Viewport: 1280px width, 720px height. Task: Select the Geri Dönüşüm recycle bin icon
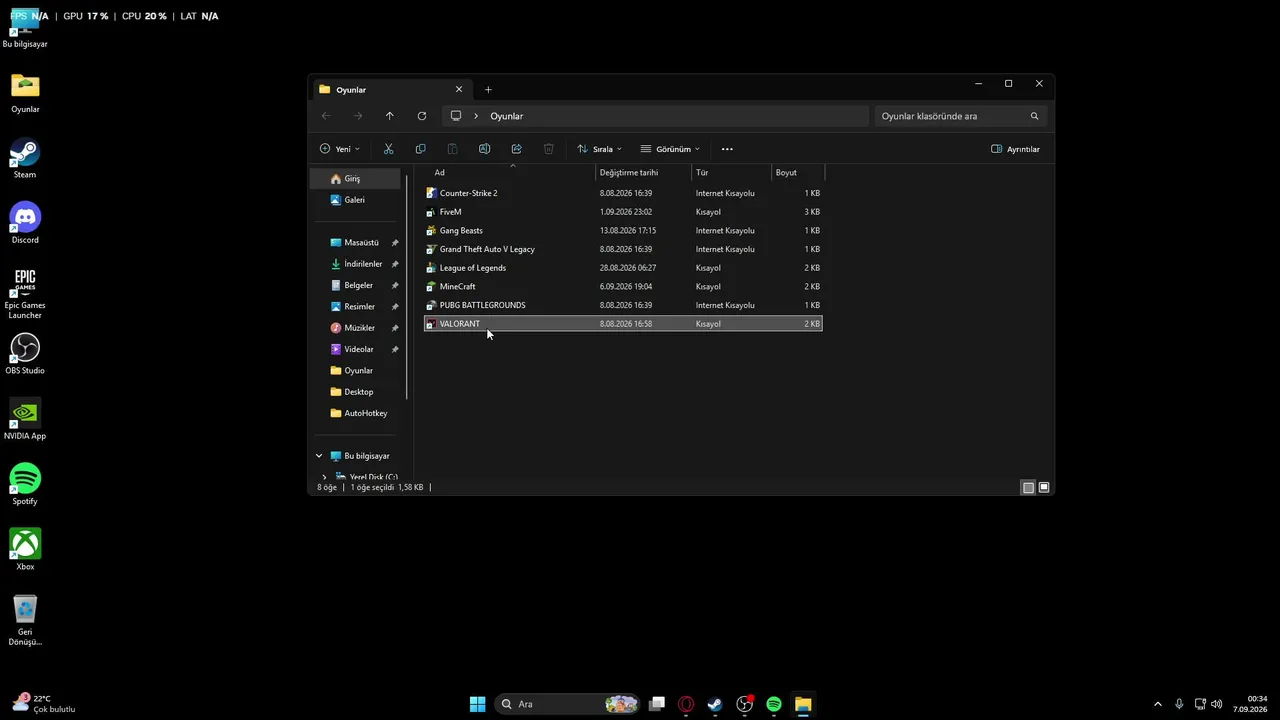(x=25, y=620)
